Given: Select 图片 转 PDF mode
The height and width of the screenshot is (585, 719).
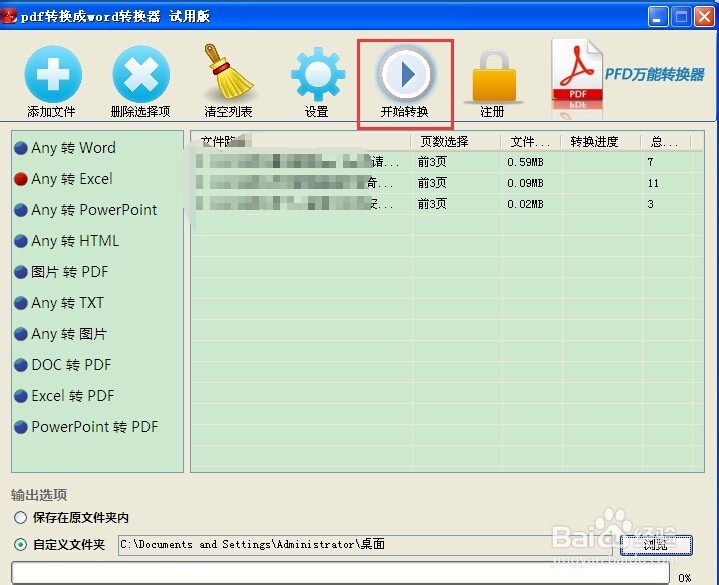Looking at the screenshot, I should 61,272.
